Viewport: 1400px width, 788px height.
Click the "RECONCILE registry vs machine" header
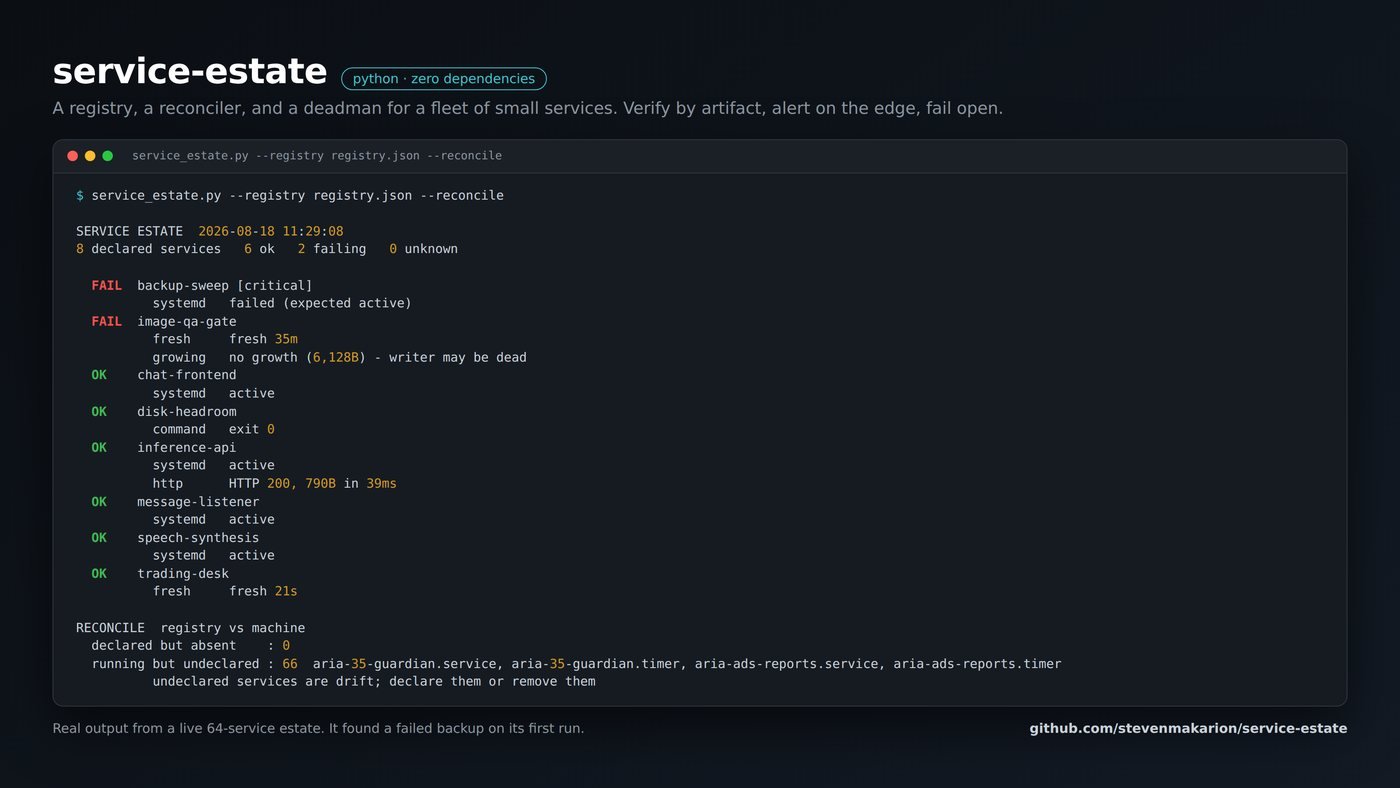pos(191,628)
